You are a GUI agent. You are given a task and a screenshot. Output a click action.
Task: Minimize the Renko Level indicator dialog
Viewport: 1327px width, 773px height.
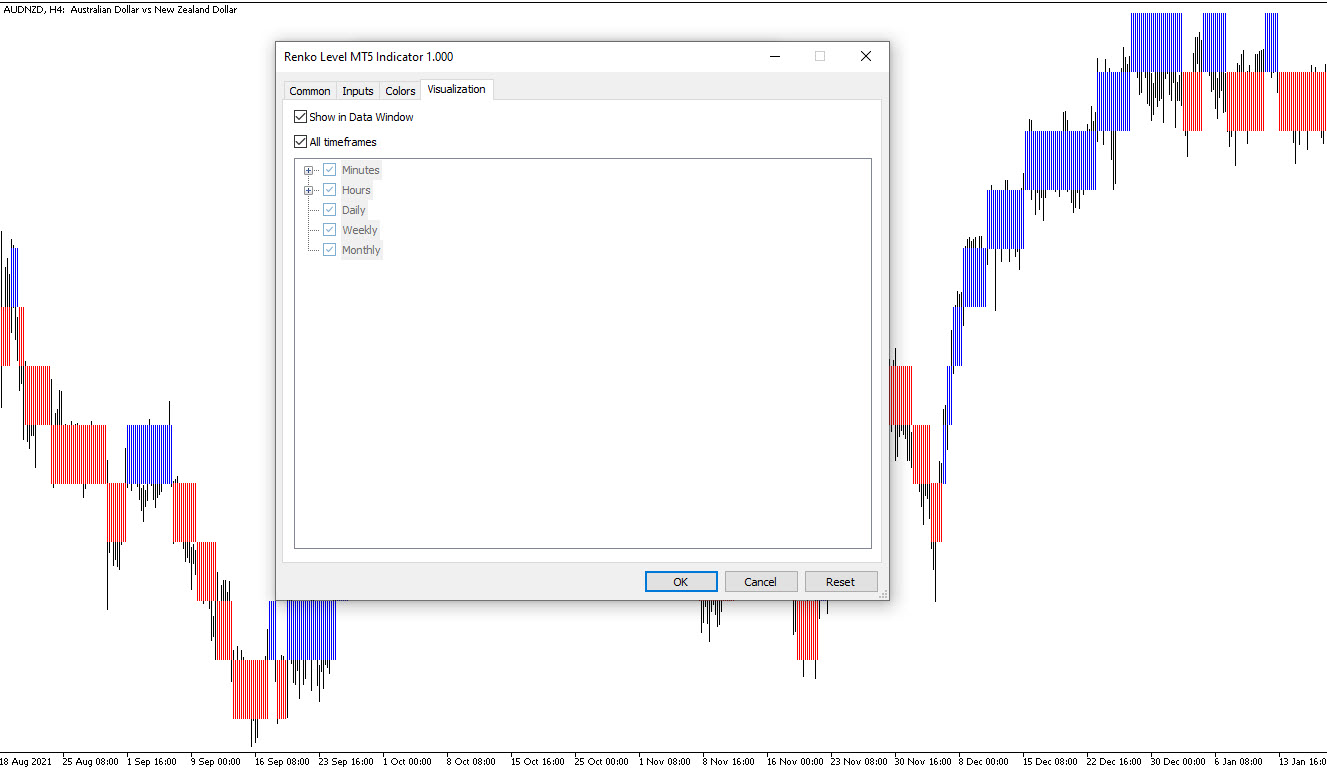point(775,57)
